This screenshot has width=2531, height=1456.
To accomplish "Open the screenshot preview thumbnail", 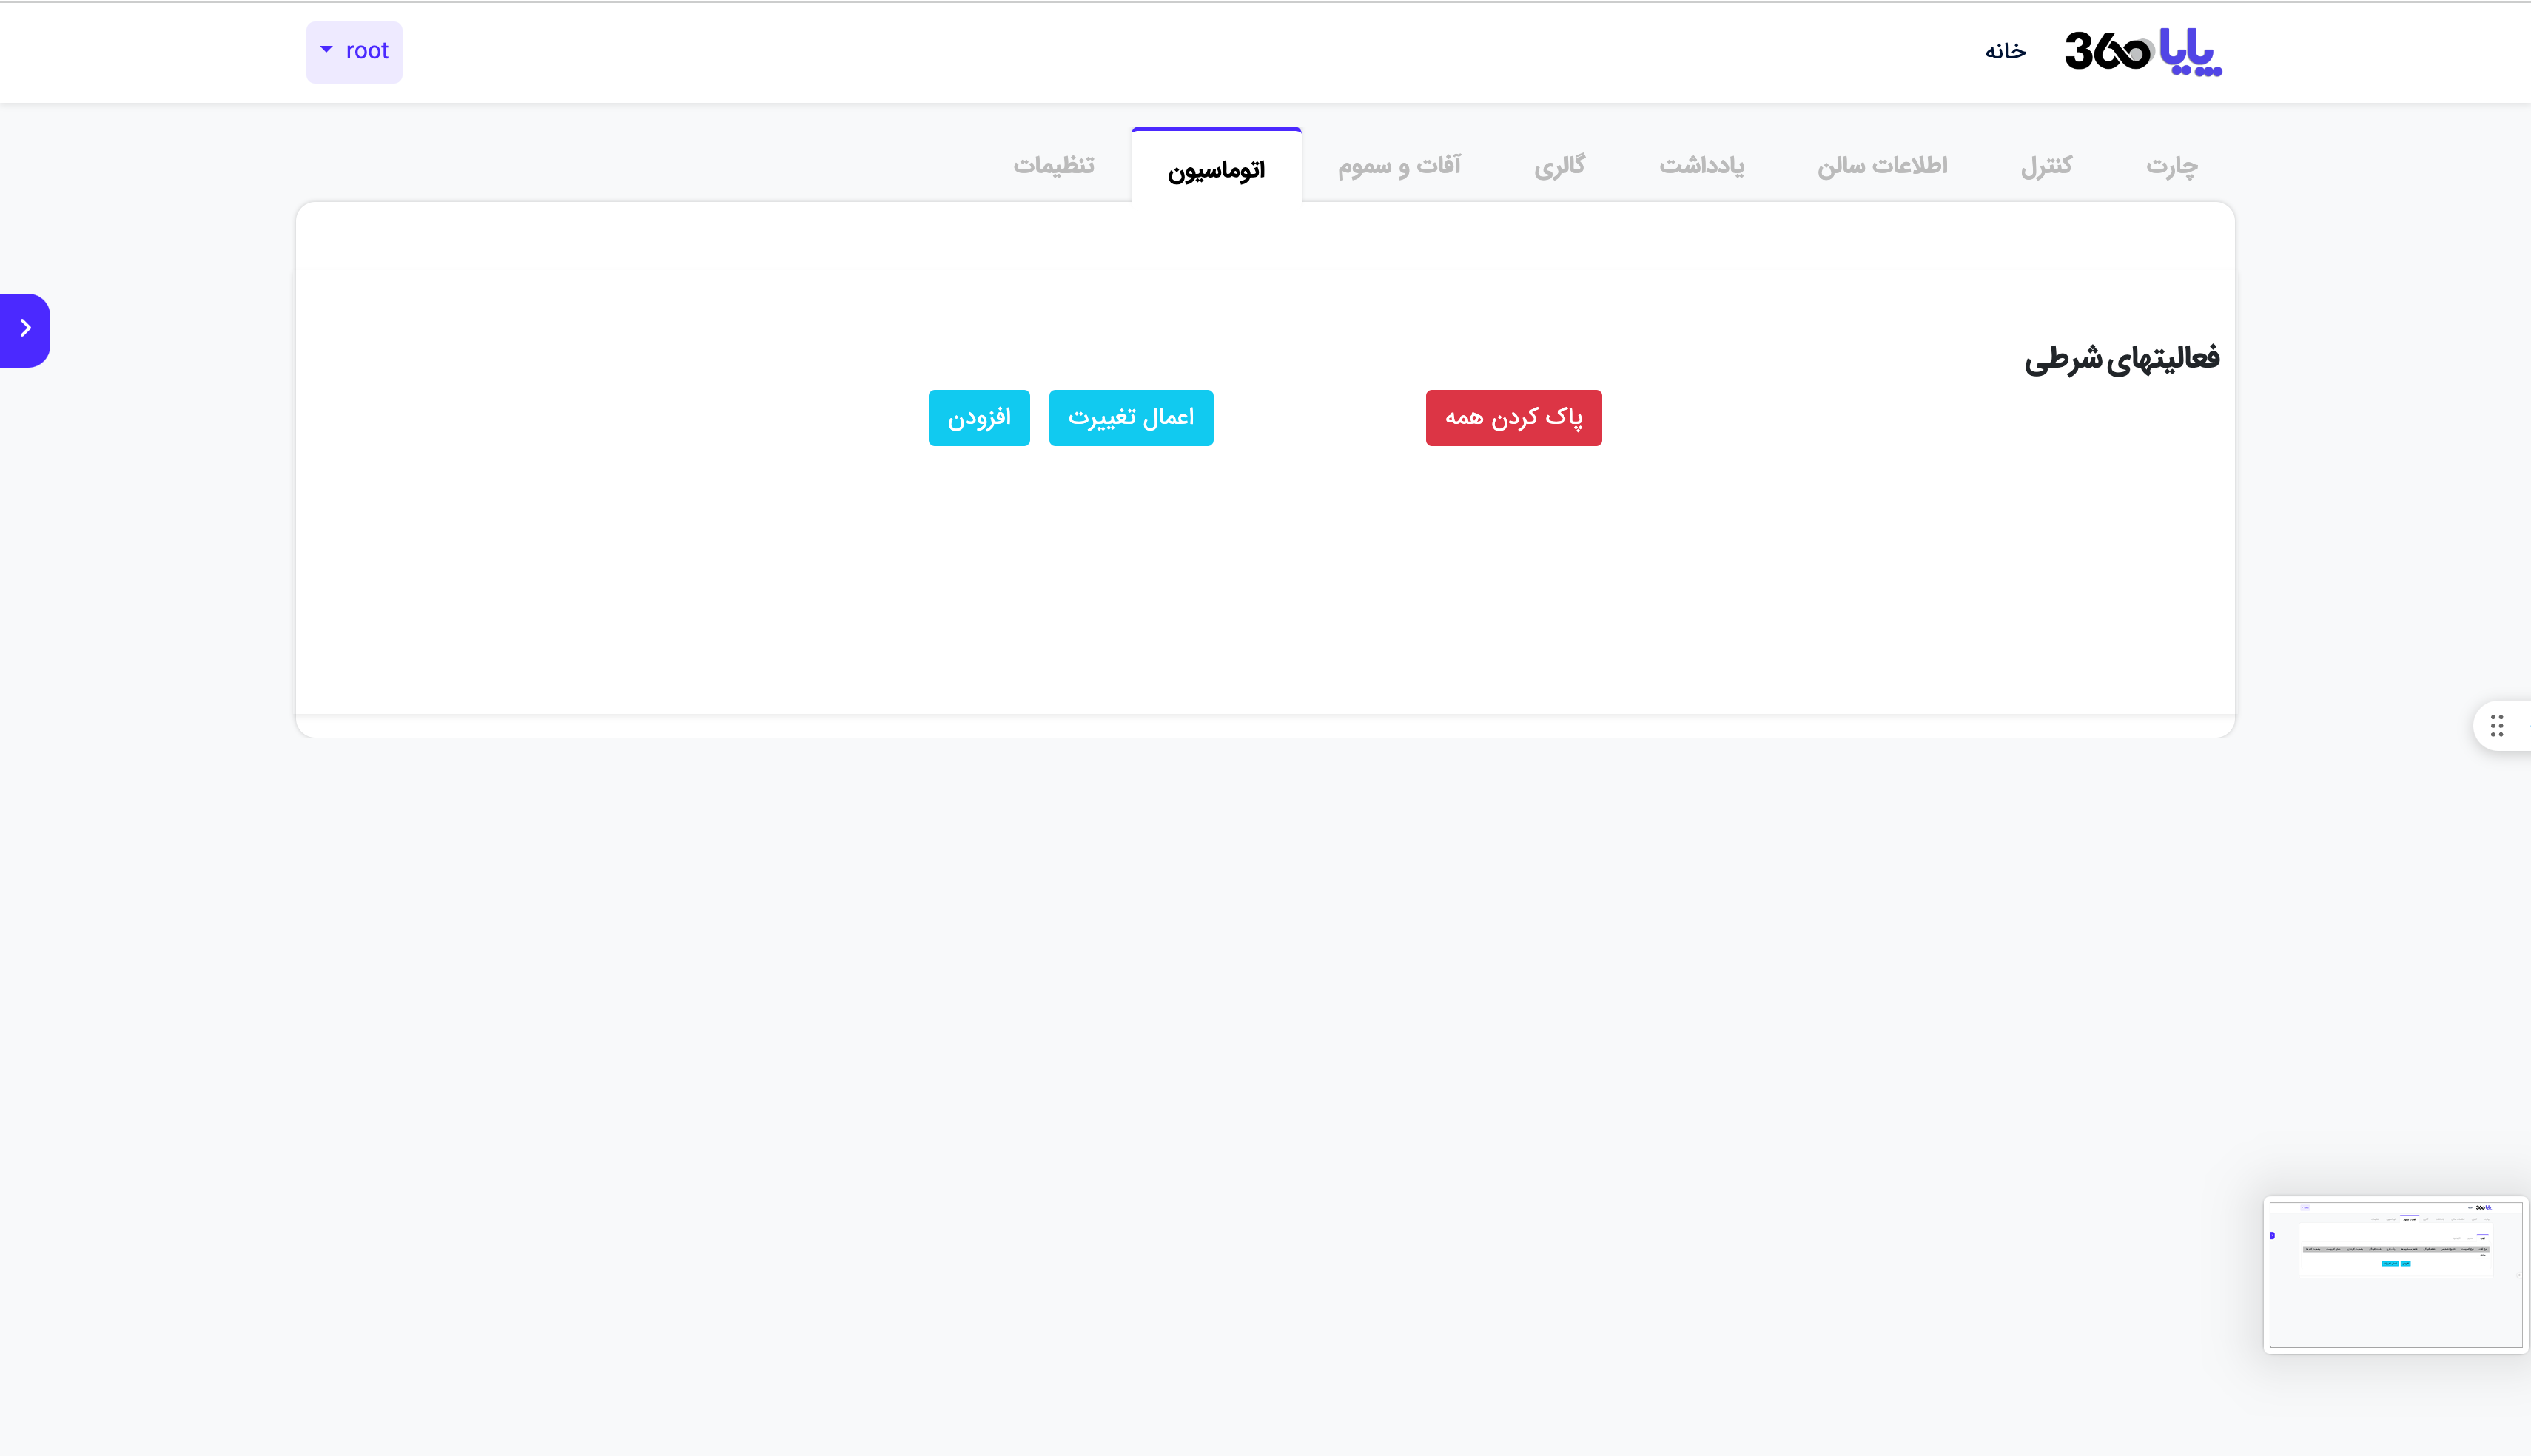I will [x=2395, y=1275].
